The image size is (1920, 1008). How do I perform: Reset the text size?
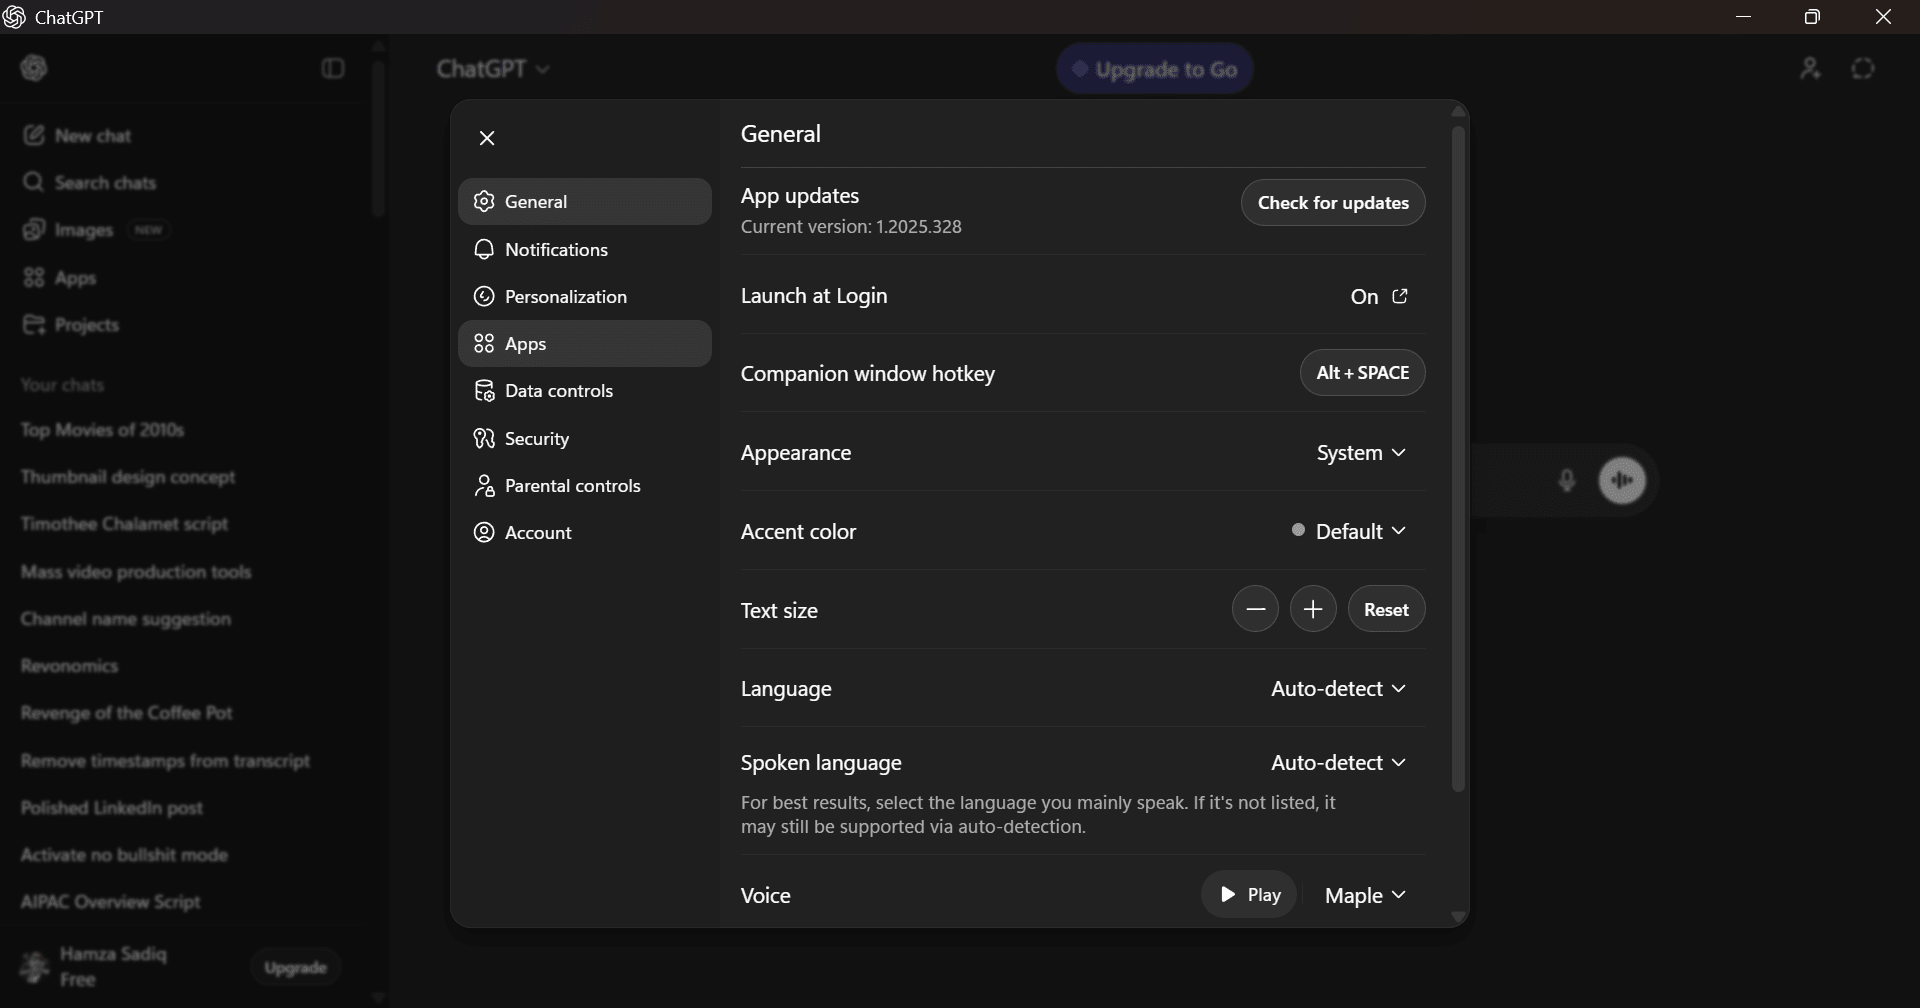(x=1386, y=609)
